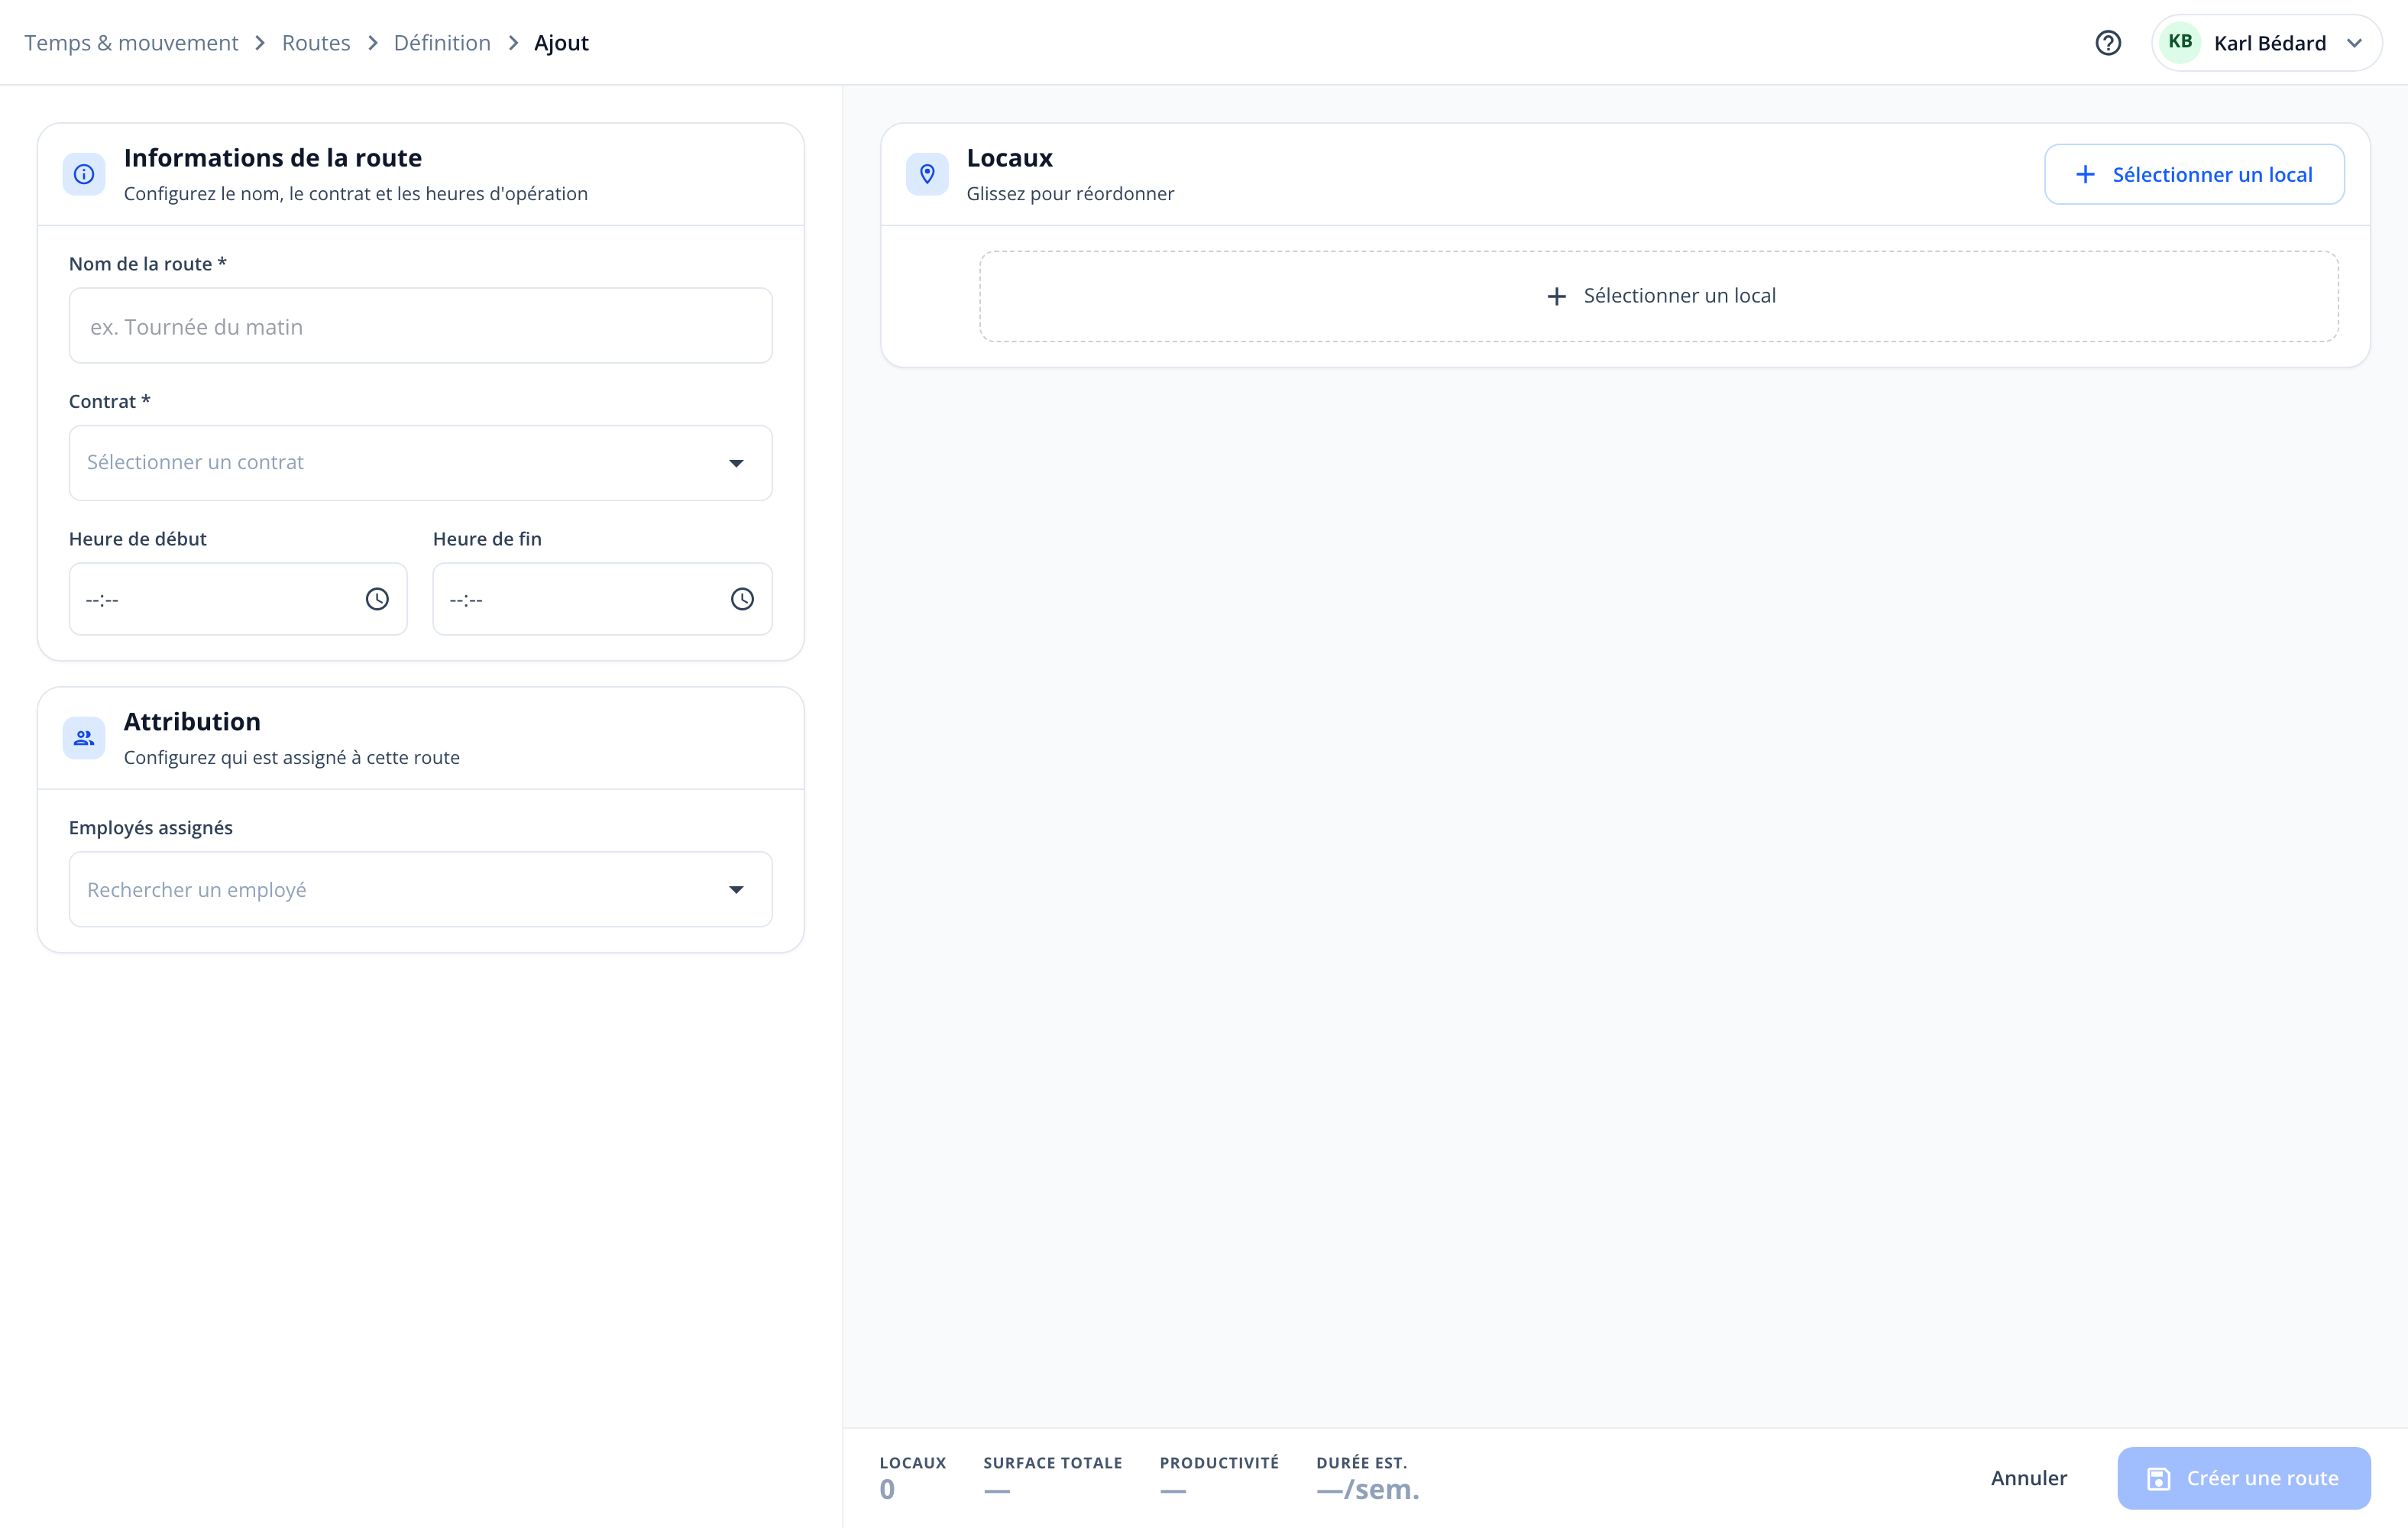Click the plus icon in the dashed local box
2408x1528 pixels.
[x=1556, y=296]
